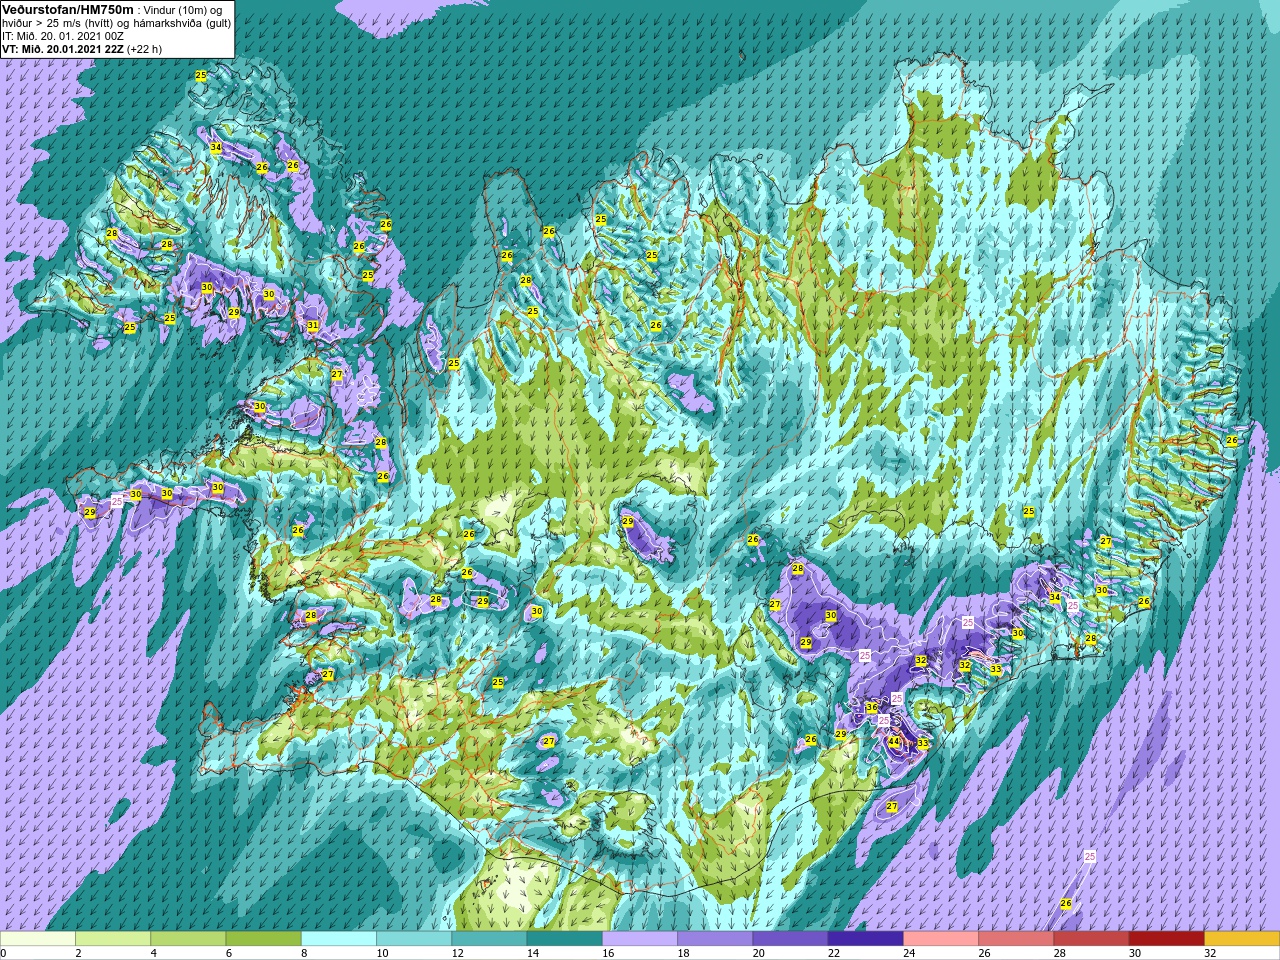Click the Veðurstofan/HM750m title text

[x=68, y=9]
